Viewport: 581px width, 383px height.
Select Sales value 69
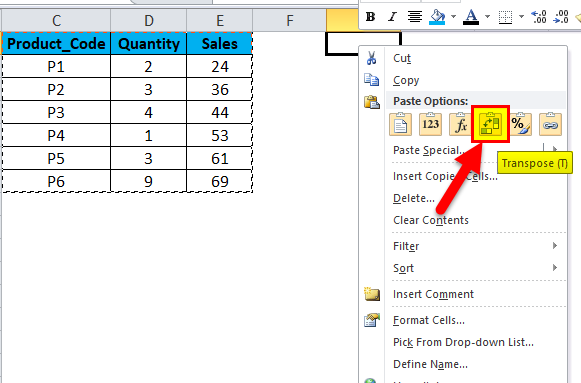(x=220, y=181)
